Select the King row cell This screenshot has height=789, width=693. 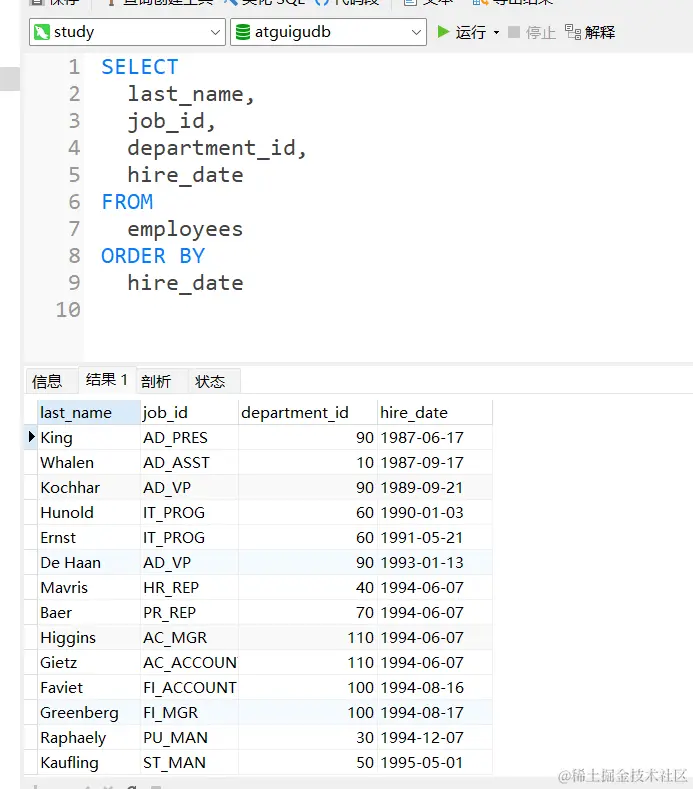click(89, 438)
